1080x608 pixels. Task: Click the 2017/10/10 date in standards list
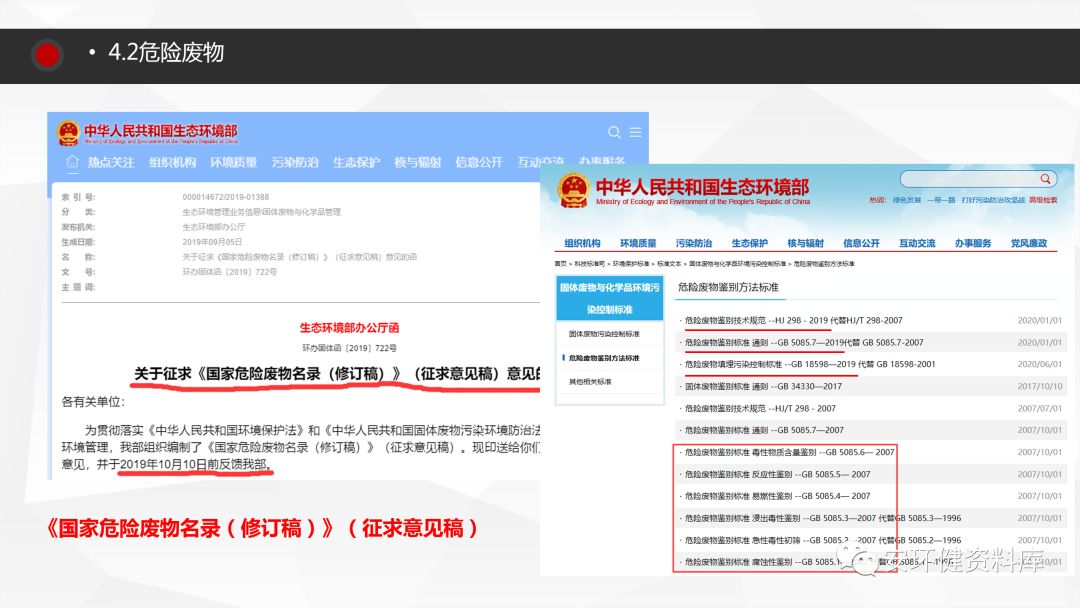(x=1039, y=386)
